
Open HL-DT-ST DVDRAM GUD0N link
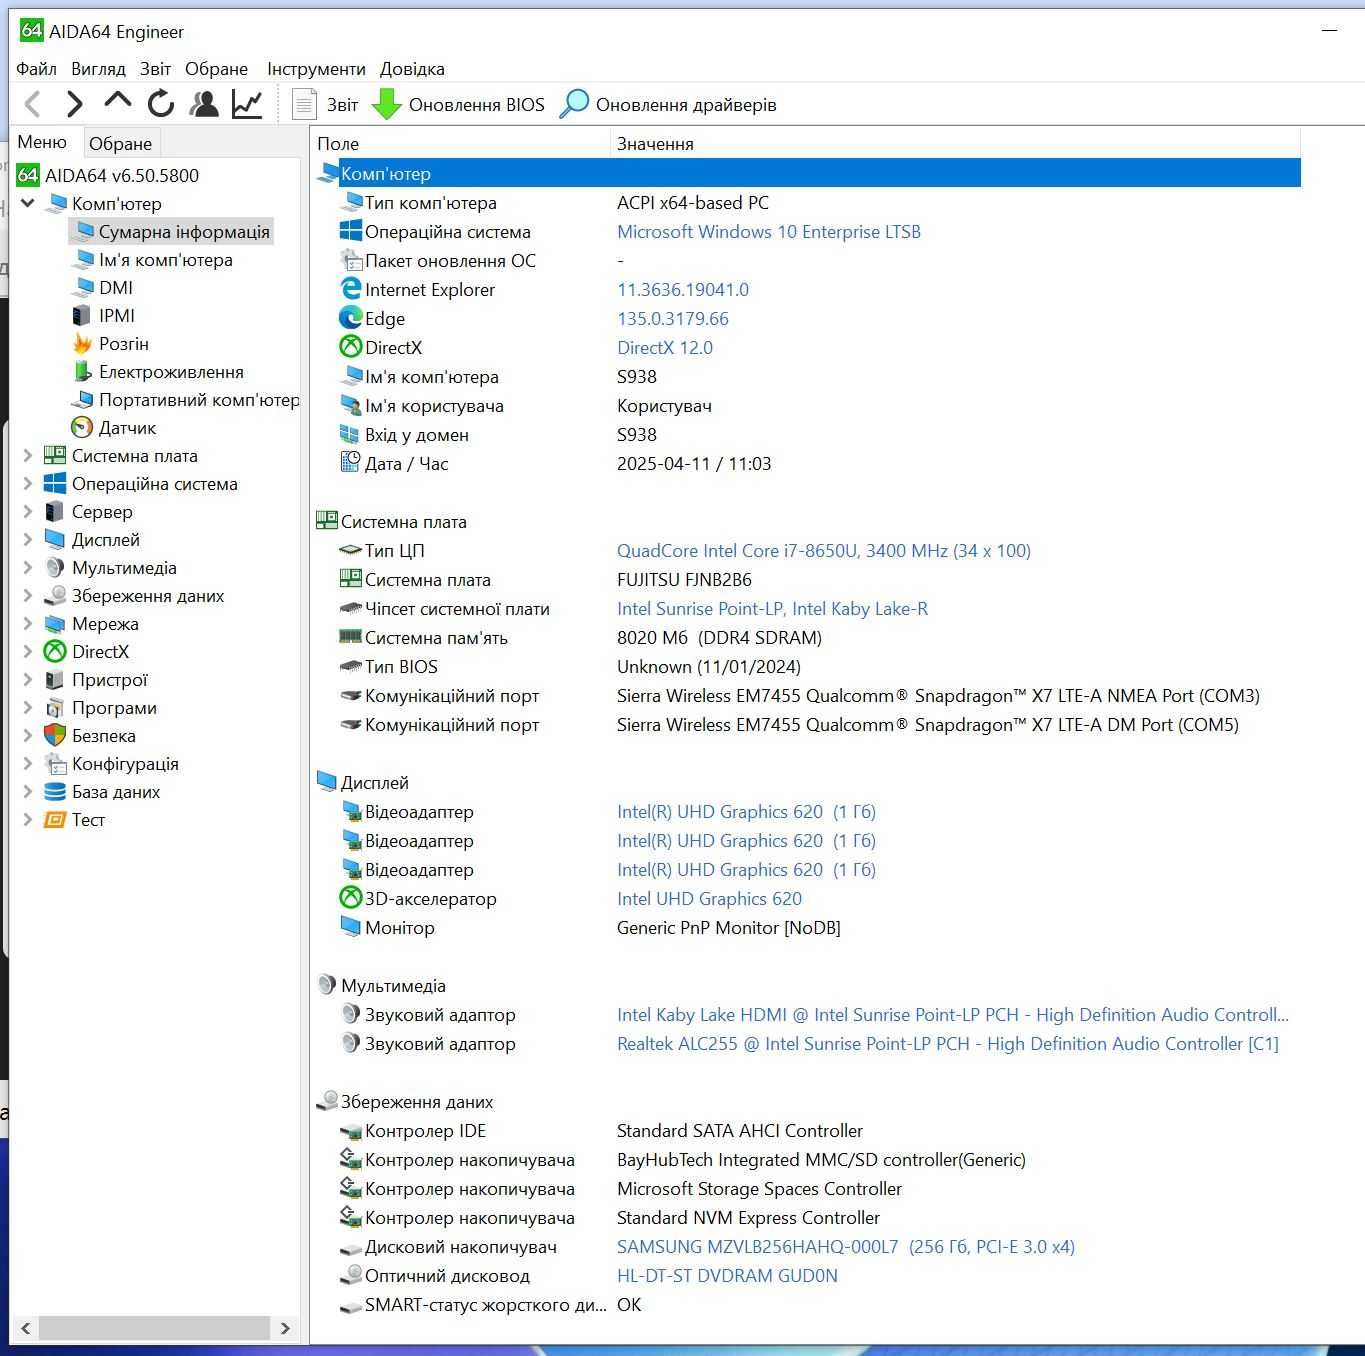[x=727, y=1275]
